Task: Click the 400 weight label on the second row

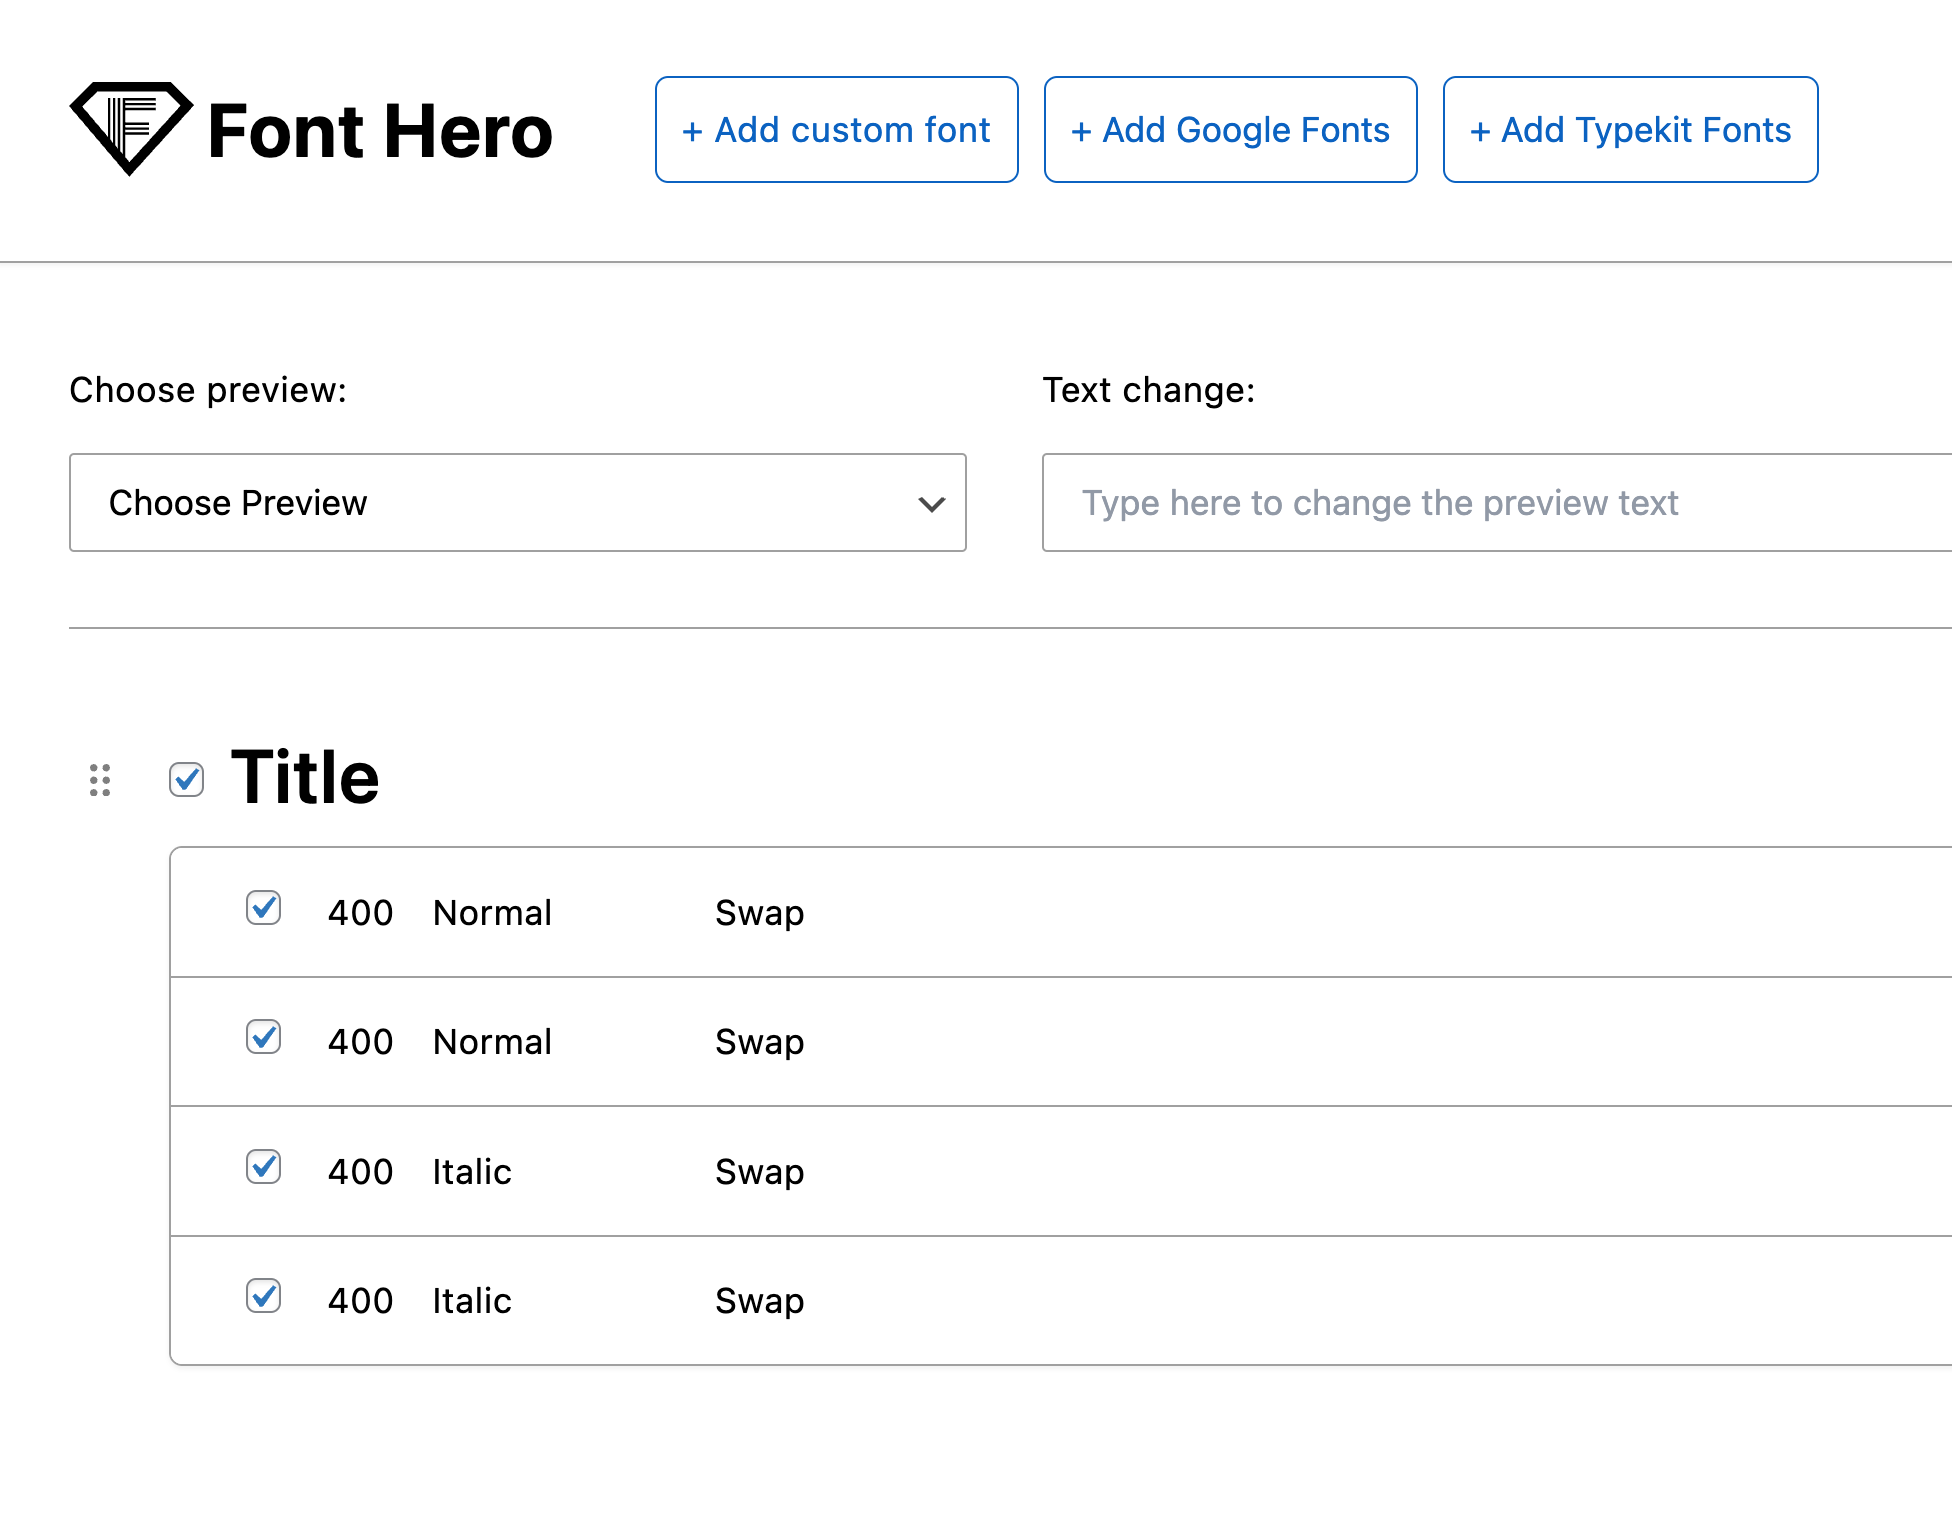Action: tap(360, 1040)
